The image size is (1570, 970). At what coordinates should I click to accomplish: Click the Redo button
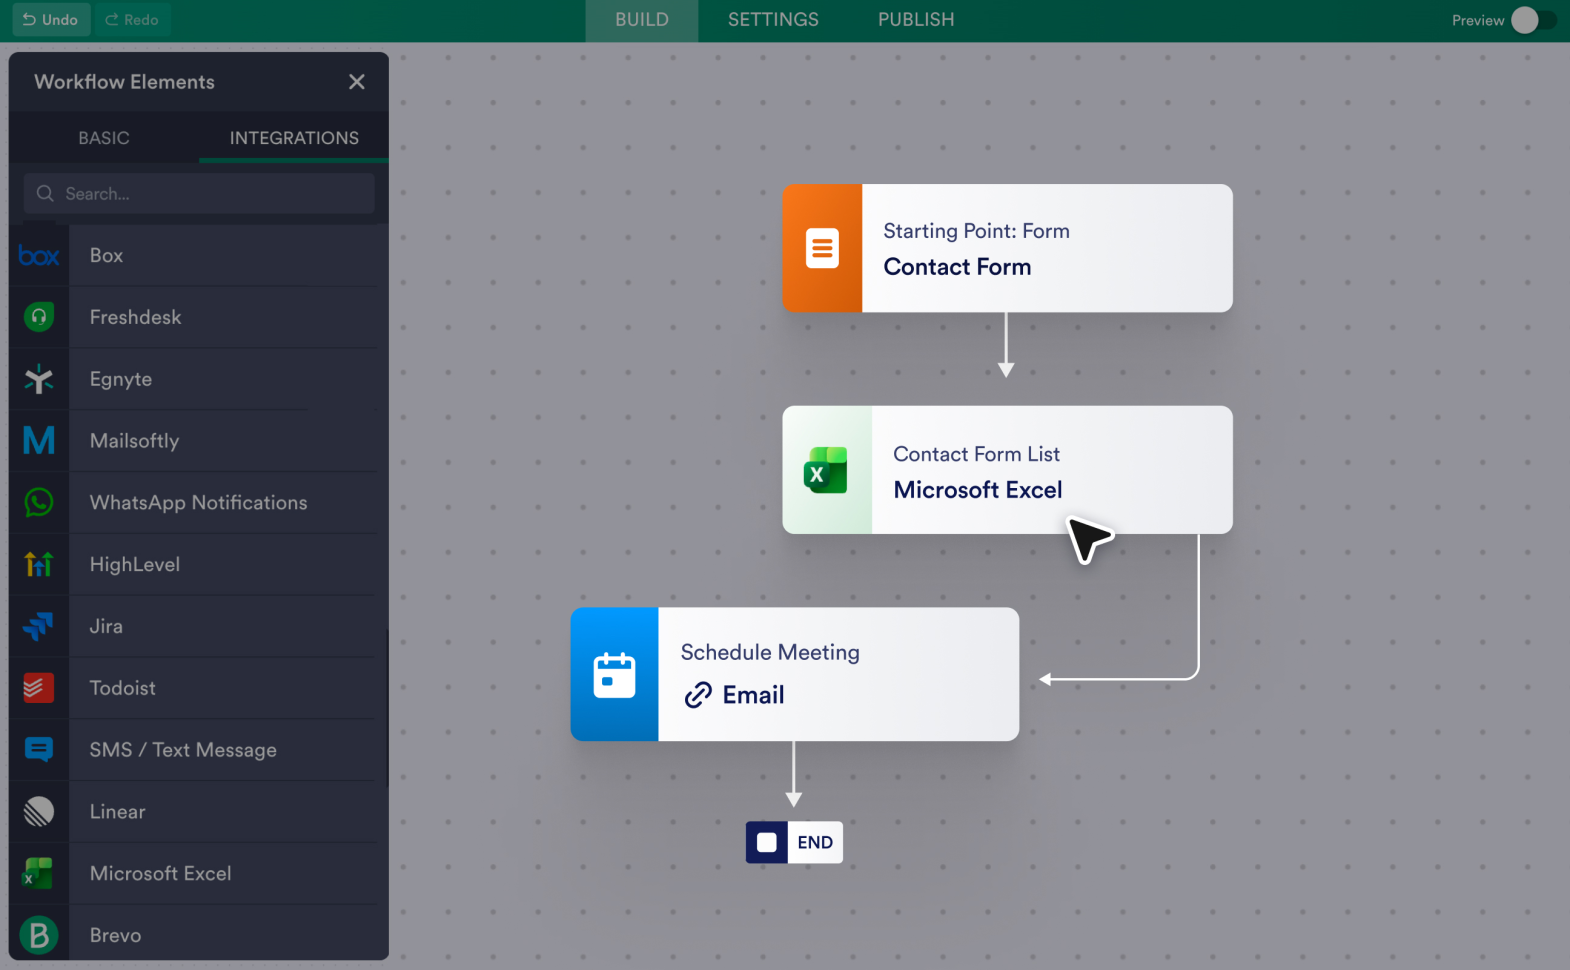(x=132, y=20)
